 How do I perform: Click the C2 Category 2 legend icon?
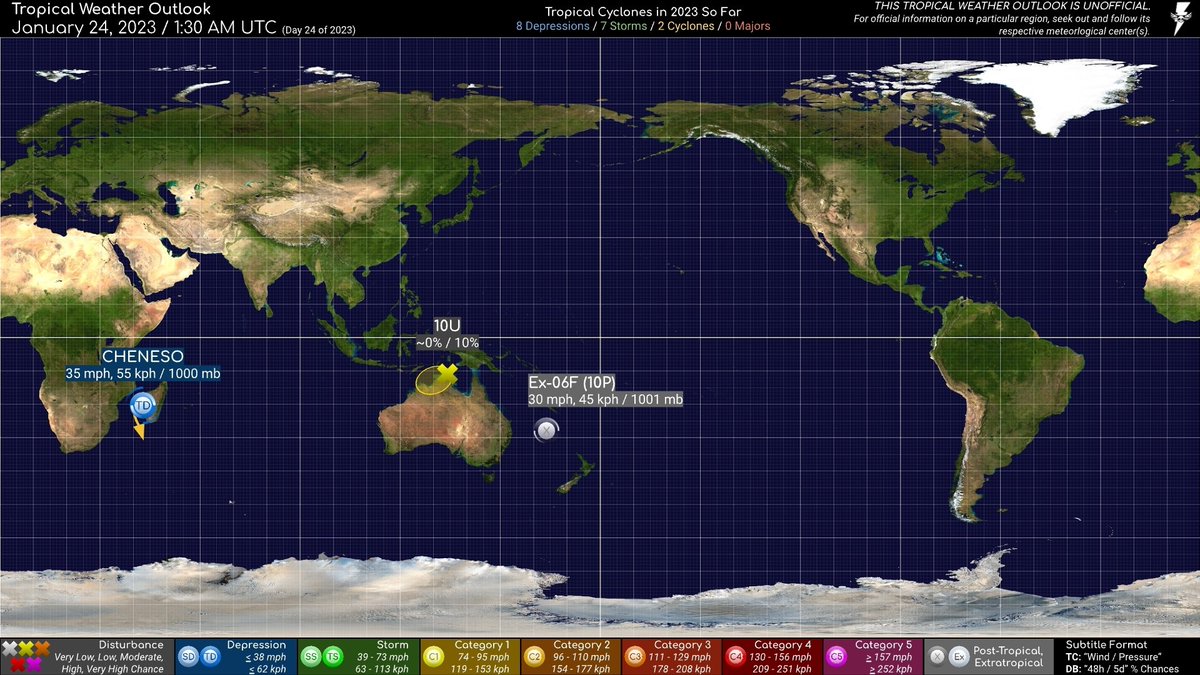point(534,656)
